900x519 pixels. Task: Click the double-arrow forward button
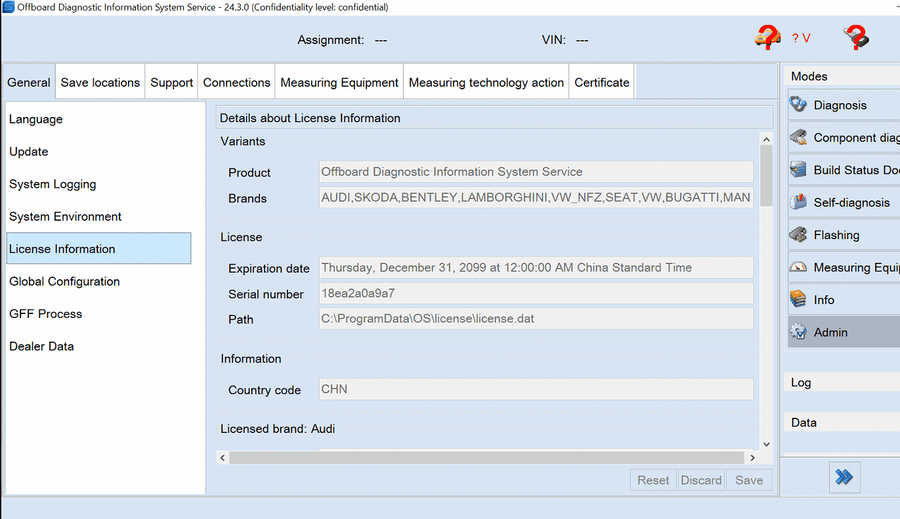[x=844, y=478]
